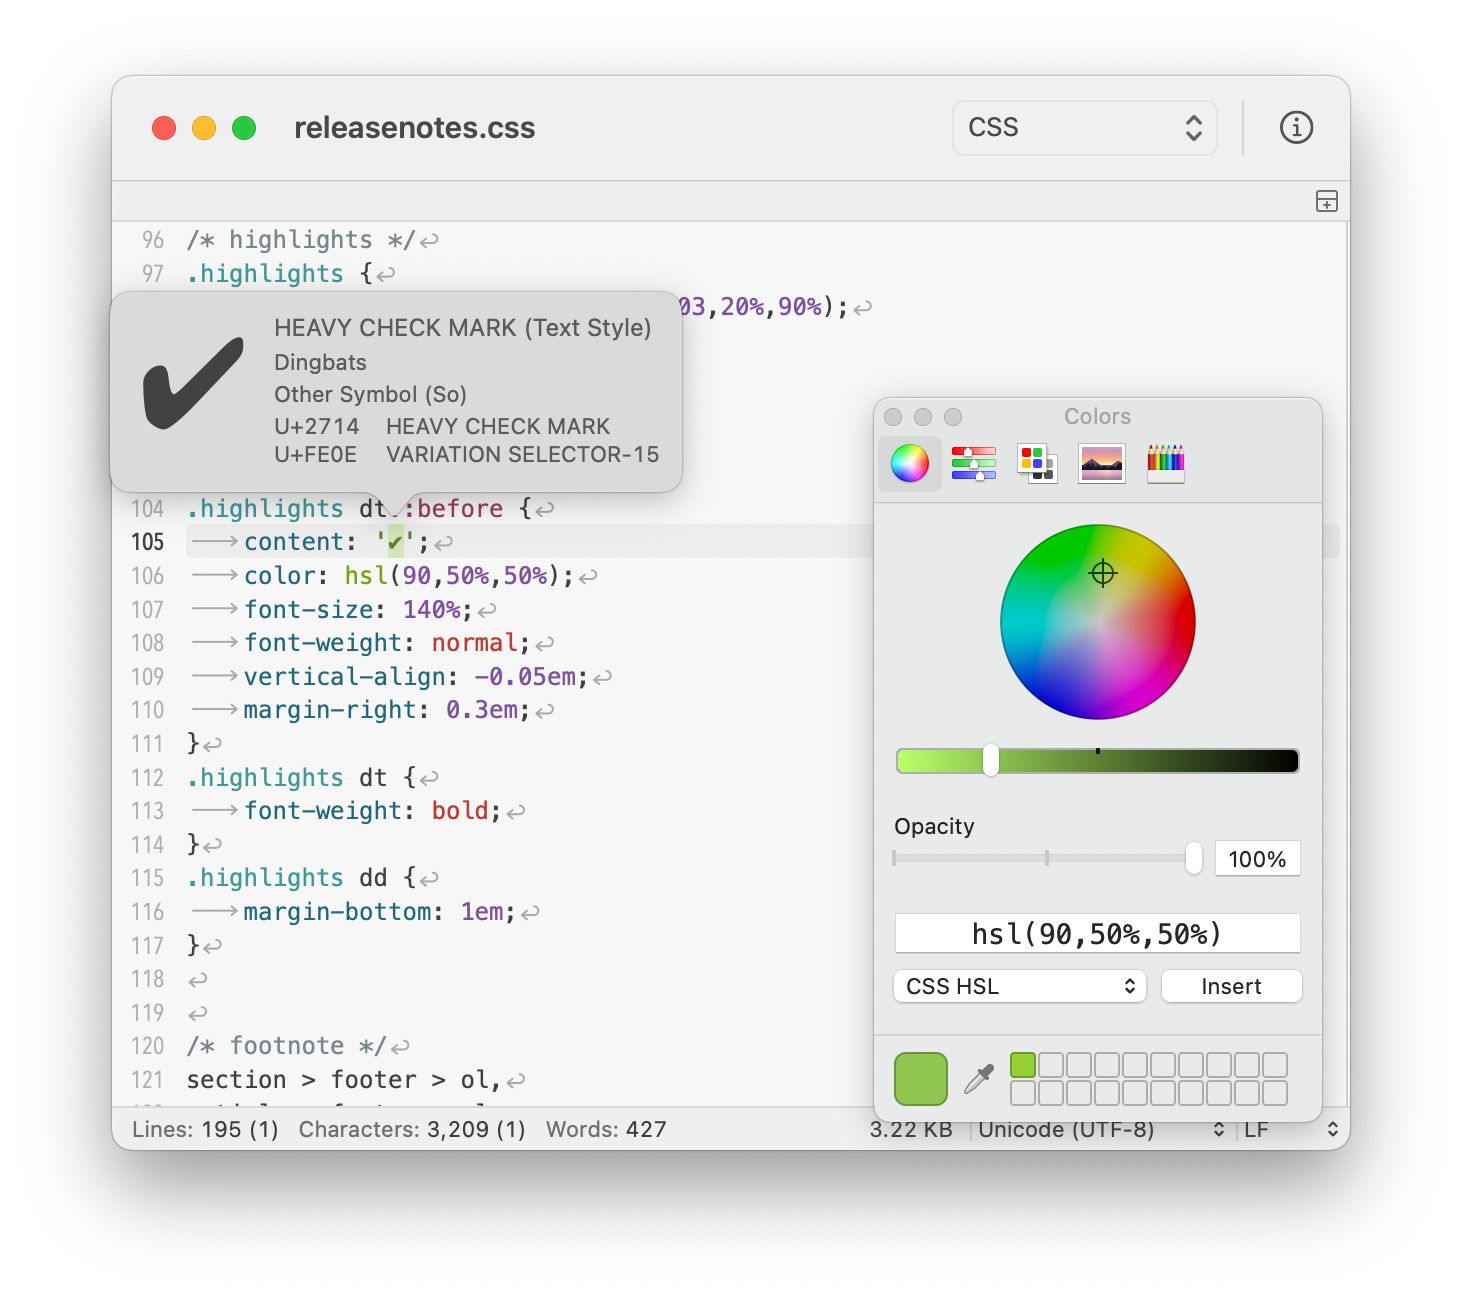The image size is (1464, 1298).
Task: Click the split editor icon
Action: click(x=1326, y=201)
